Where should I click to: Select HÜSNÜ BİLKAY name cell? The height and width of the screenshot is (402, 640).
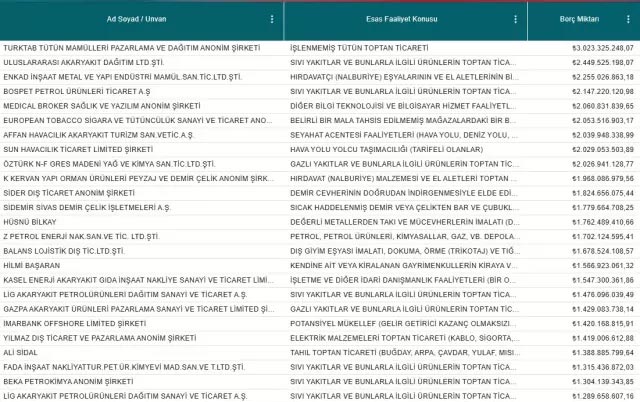coord(30,222)
